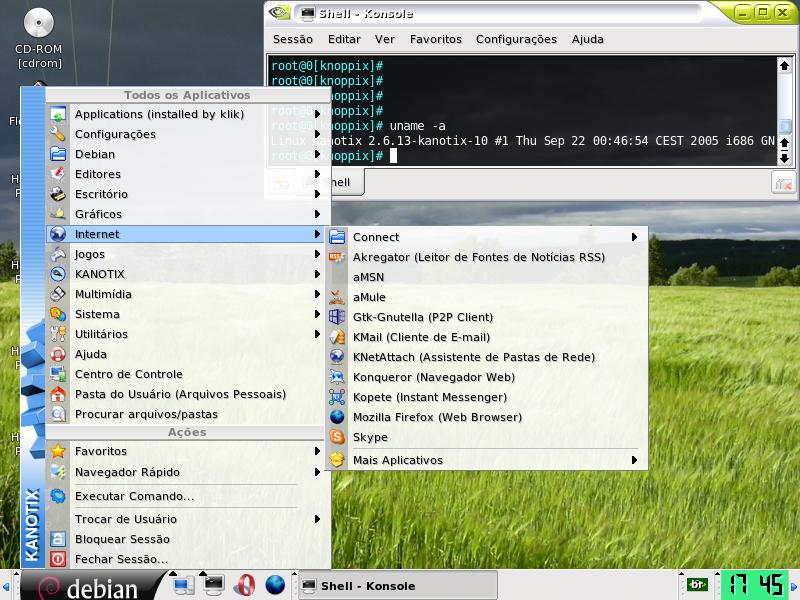Screen dimensions: 800x600
Task: Open the Editar menu in Konsole
Action: pyautogui.click(x=344, y=39)
